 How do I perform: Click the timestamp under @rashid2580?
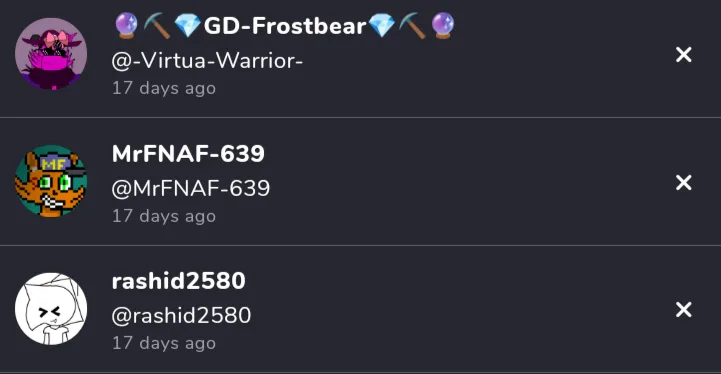[x=164, y=343]
